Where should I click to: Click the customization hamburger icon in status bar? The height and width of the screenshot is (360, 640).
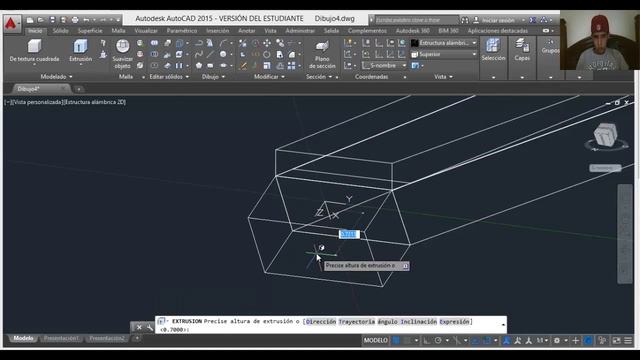[628, 340]
